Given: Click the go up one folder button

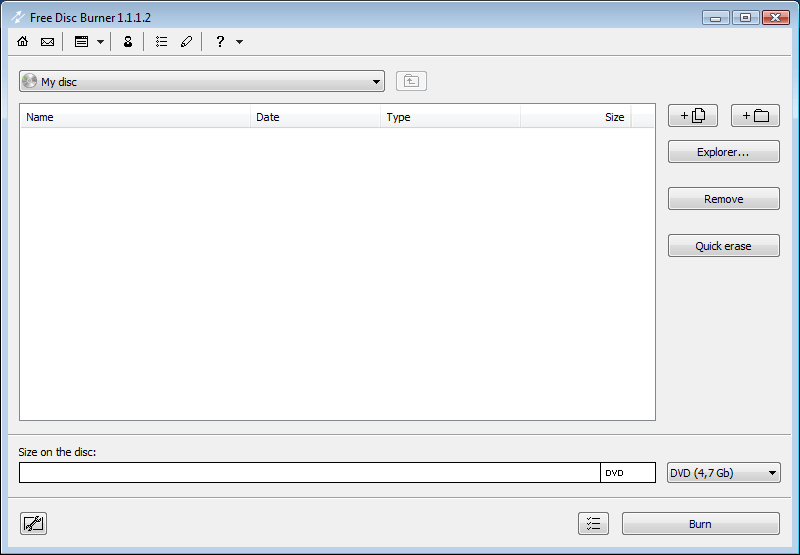Looking at the screenshot, I should (x=411, y=81).
